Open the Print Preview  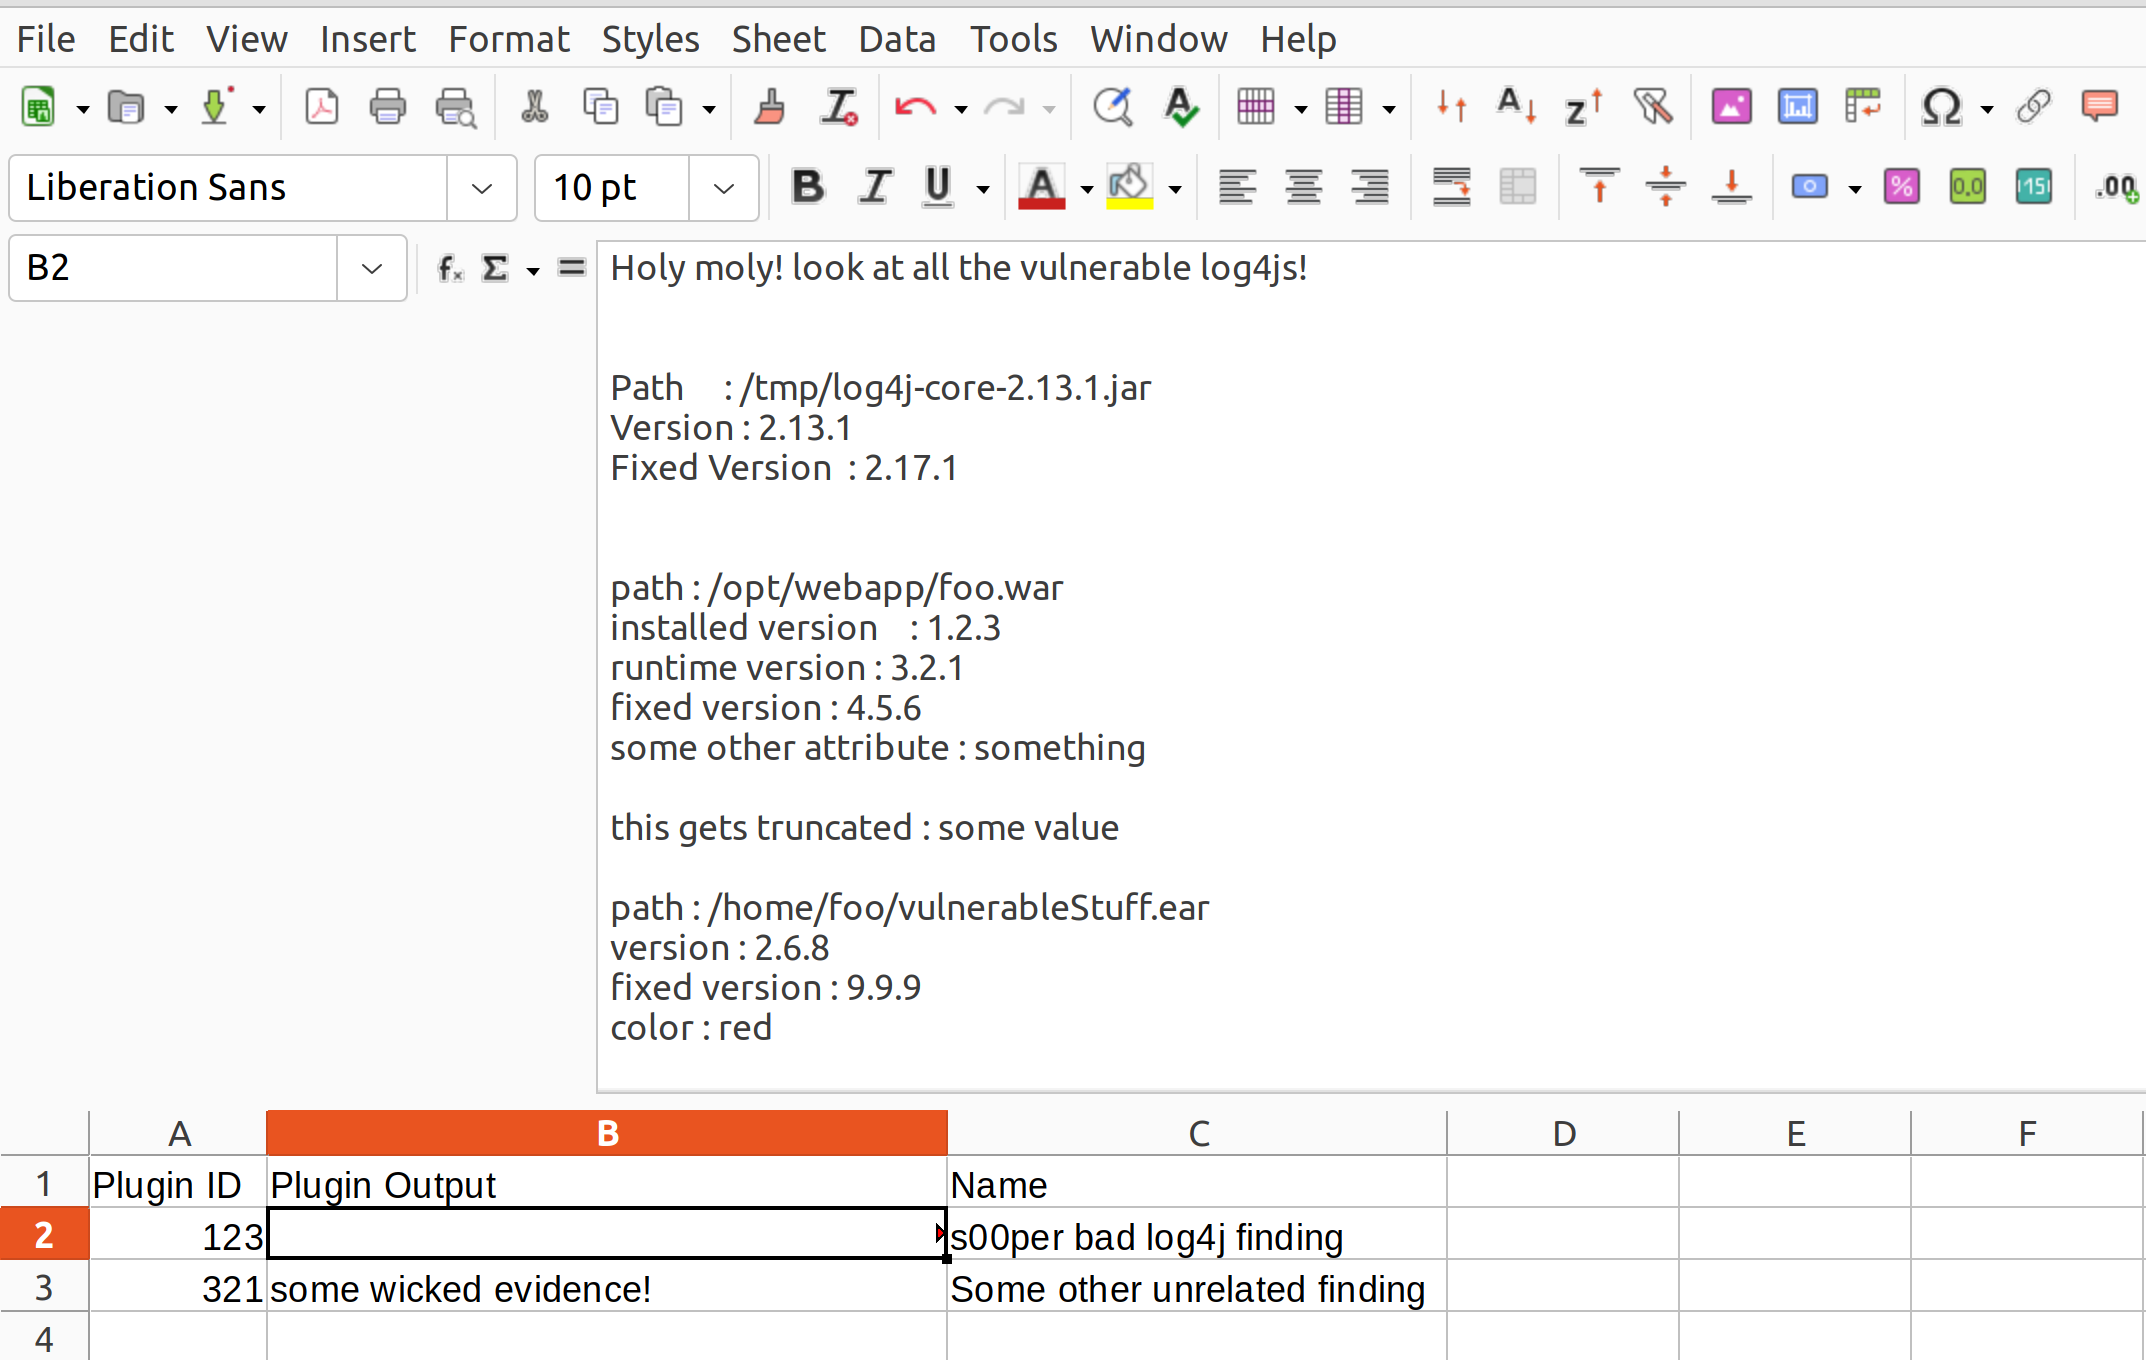tap(455, 106)
